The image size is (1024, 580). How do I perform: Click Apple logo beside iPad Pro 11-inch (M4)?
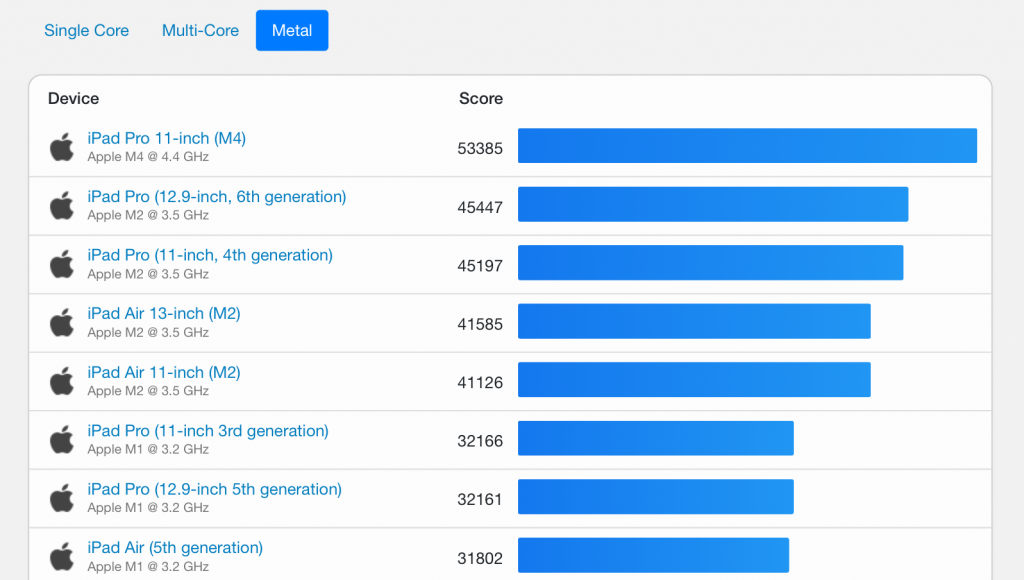pos(62,147)
